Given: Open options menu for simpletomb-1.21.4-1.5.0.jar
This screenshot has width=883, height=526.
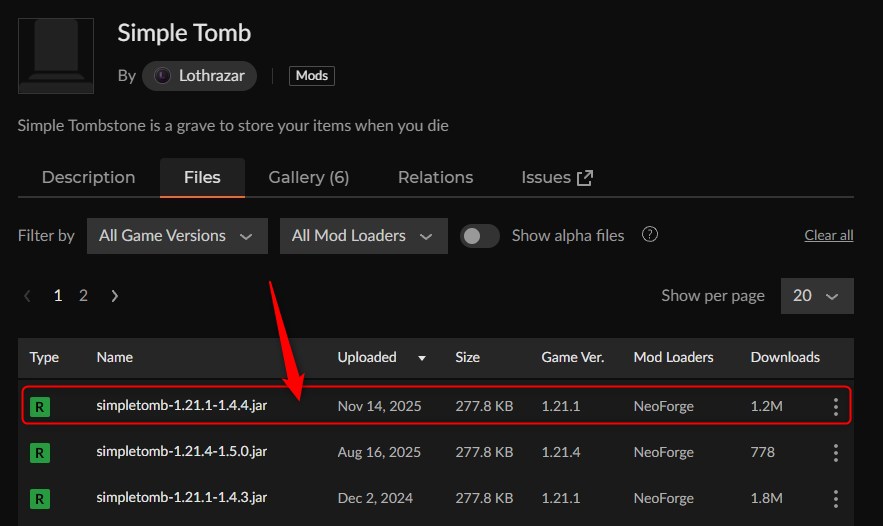Looking at the screenshot, I should coord(836,452).
